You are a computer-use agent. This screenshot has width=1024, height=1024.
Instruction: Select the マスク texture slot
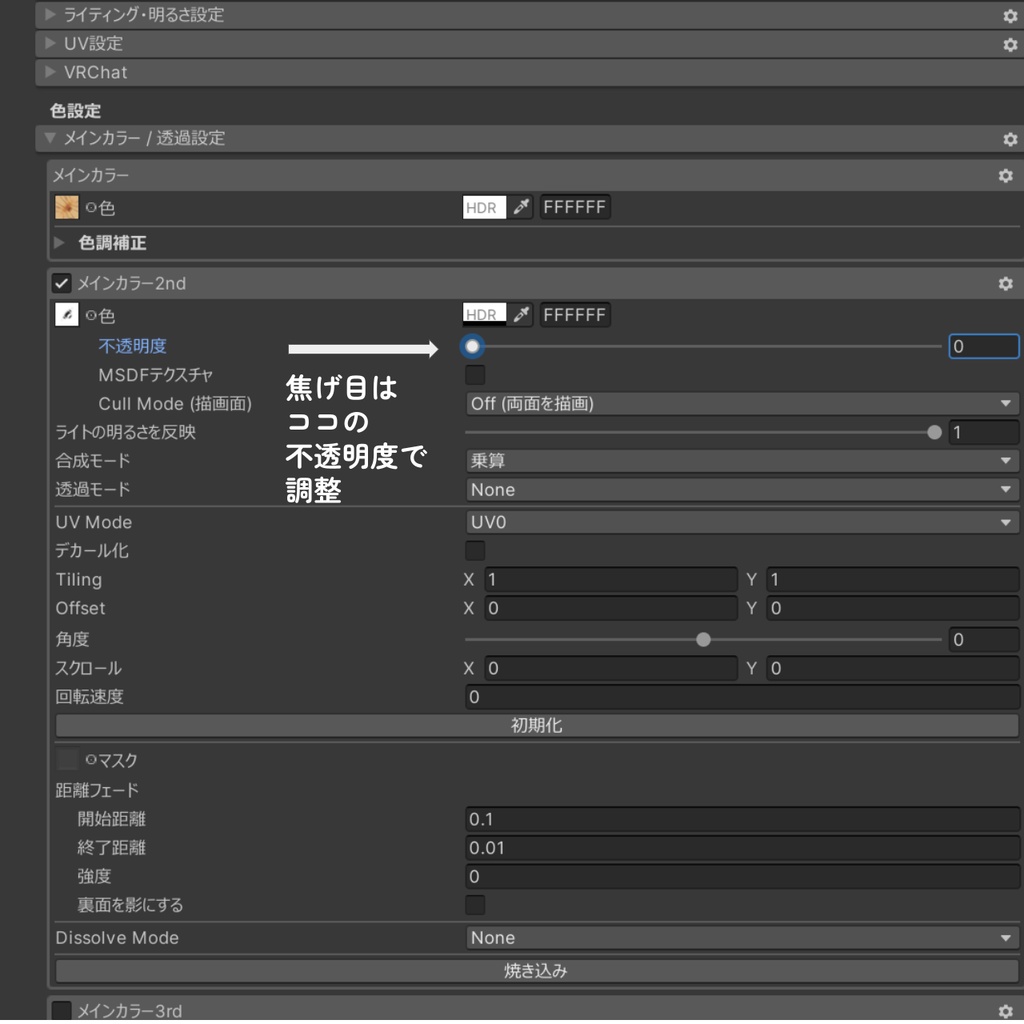point(67,760)
